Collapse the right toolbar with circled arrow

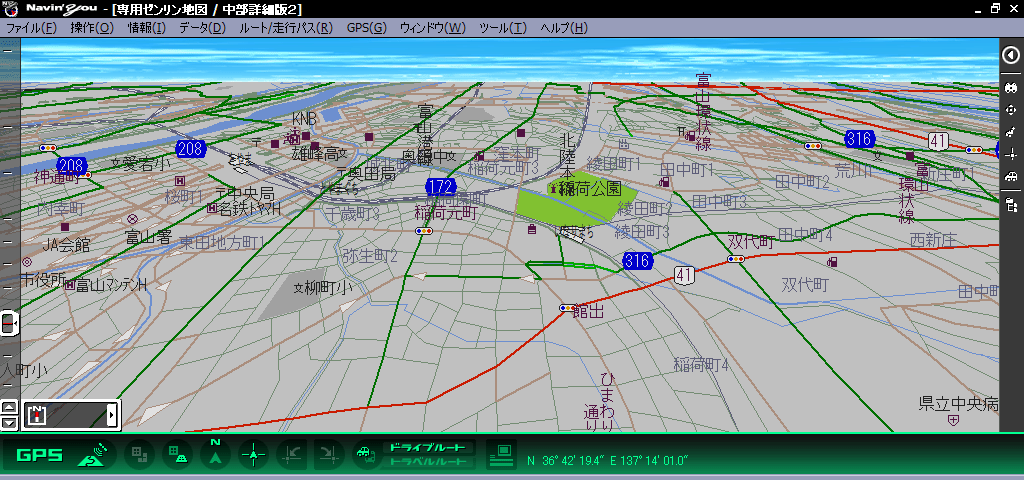[1011, 56]
